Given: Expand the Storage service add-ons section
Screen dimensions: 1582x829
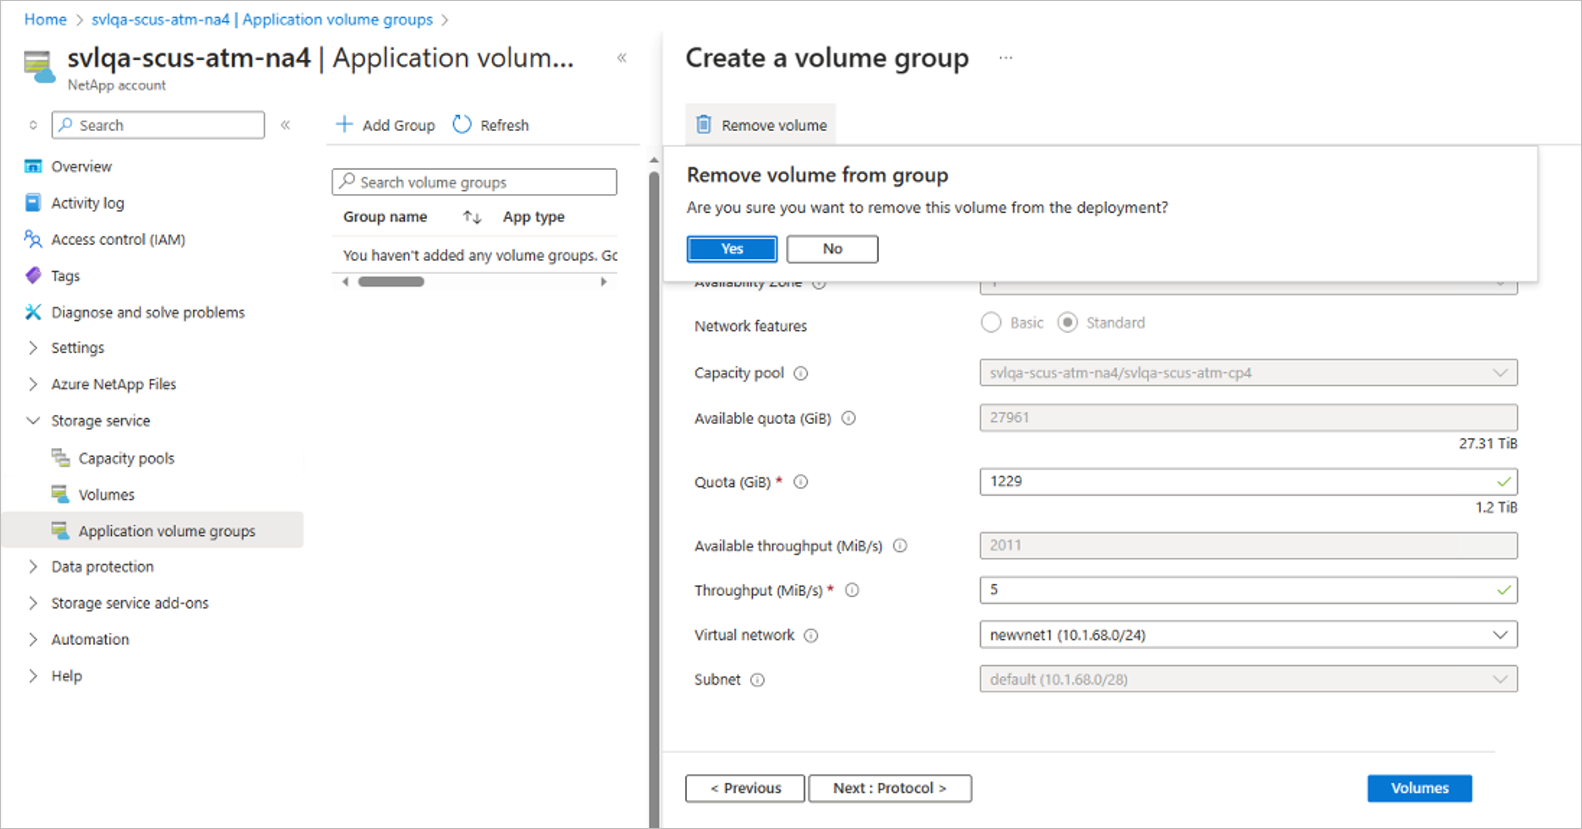Looking at the screenshot, I should point(33,603).
